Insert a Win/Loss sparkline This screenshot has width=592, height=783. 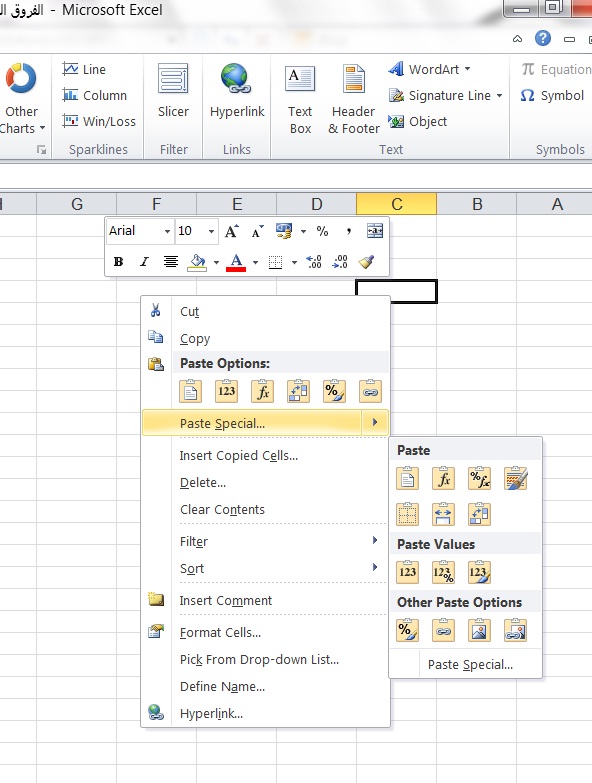pos(99,121)
